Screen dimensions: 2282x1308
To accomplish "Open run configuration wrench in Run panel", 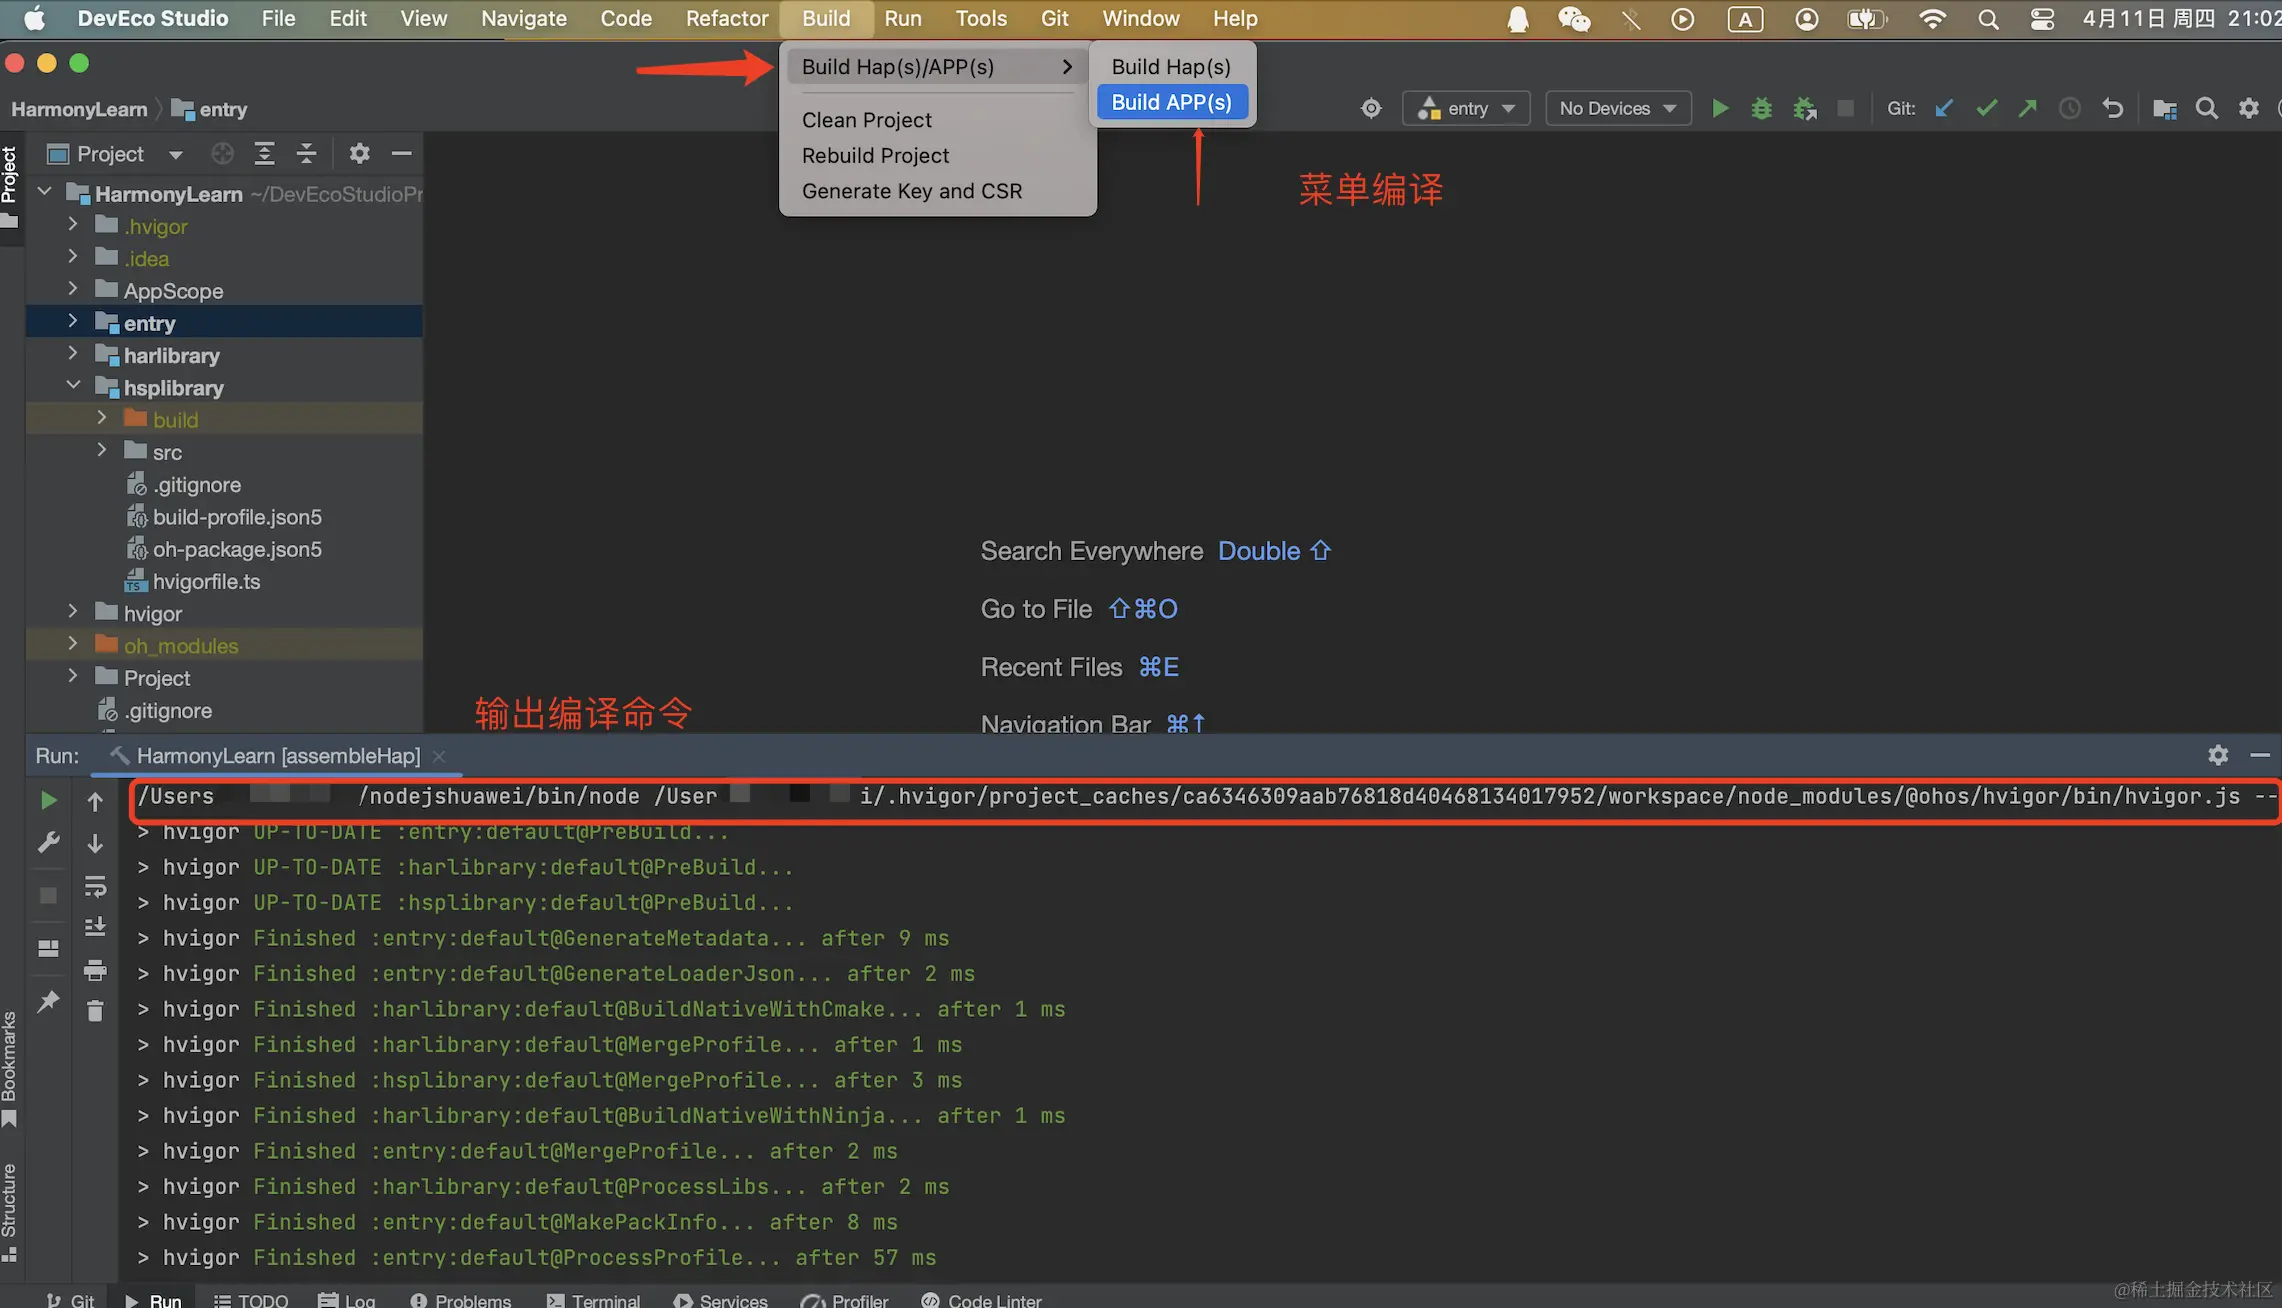I will 48,842.
